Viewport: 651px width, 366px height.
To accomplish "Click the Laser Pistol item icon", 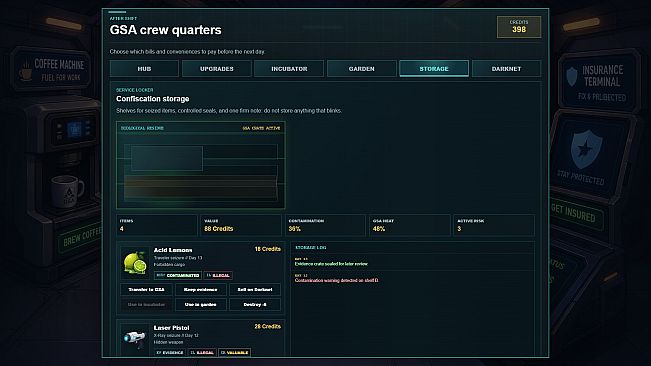I will point(135,338).
